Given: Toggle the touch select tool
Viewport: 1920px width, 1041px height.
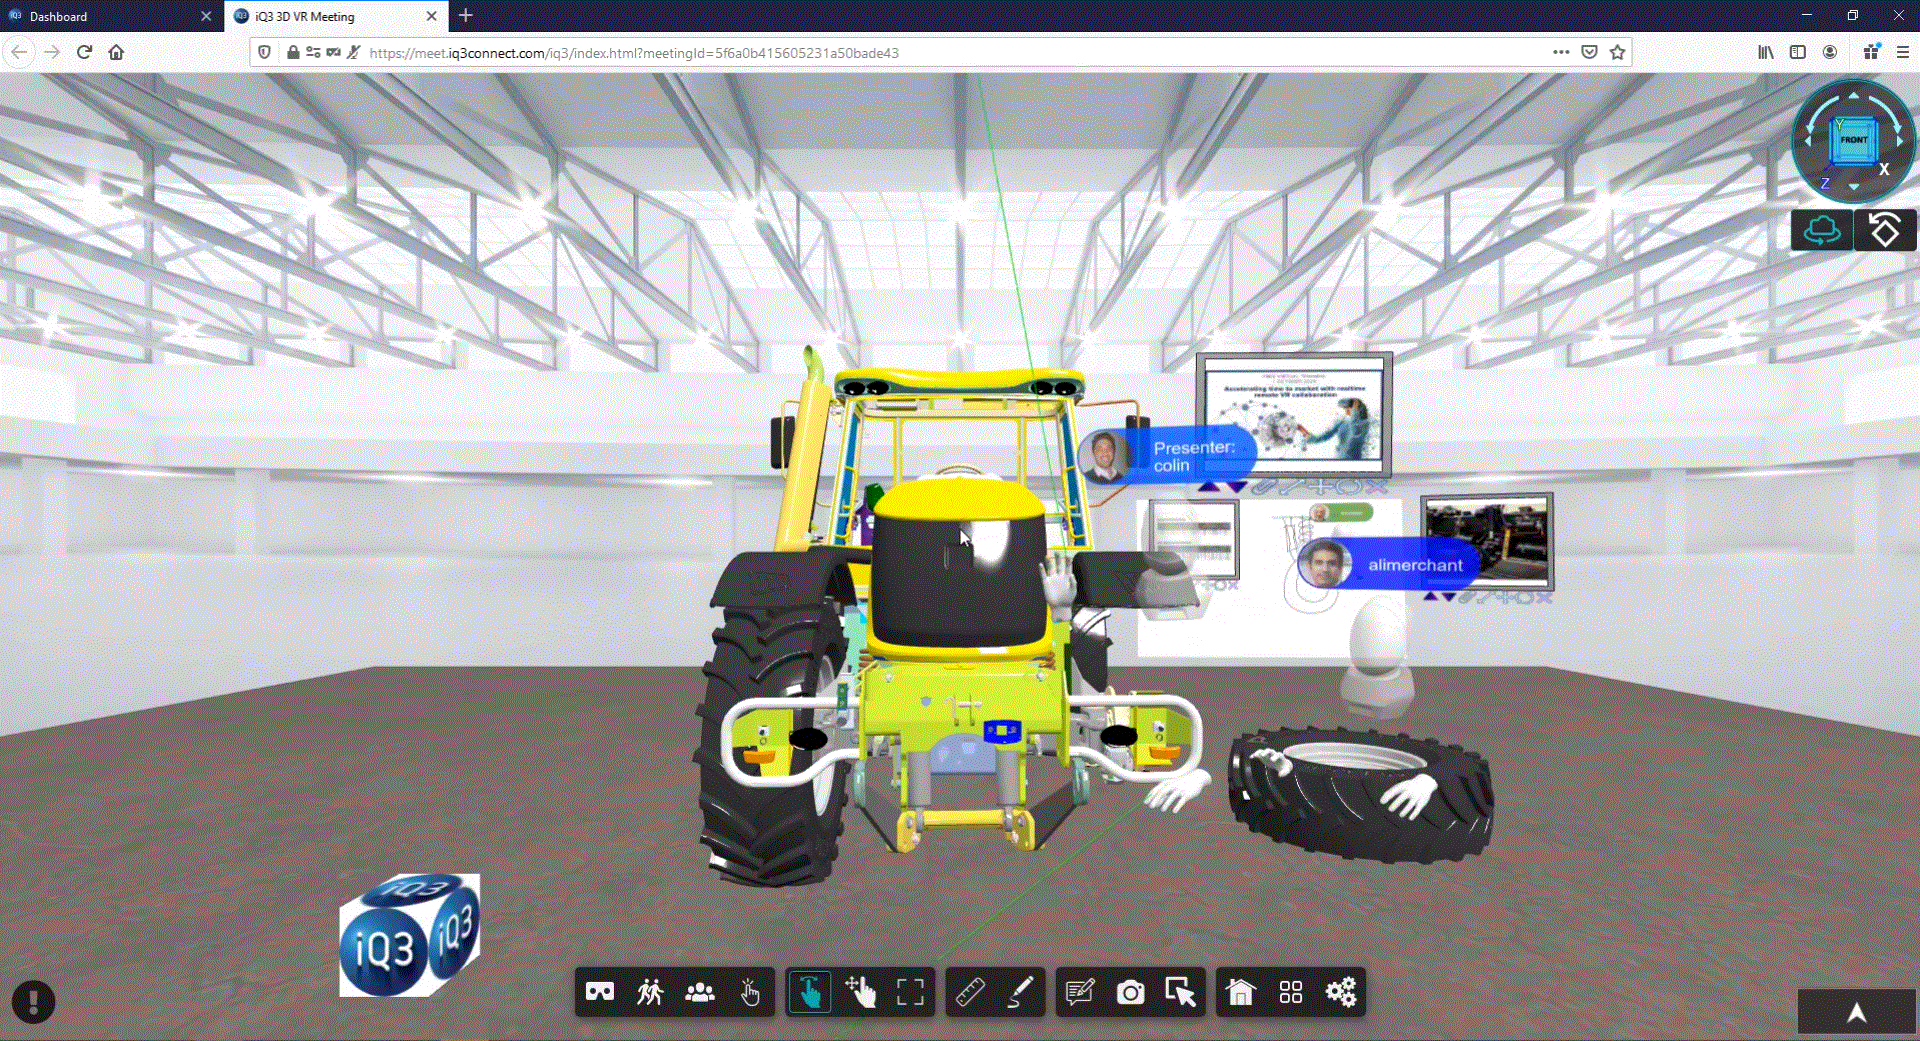Looking at the screenshot, I should coord(811,992).
